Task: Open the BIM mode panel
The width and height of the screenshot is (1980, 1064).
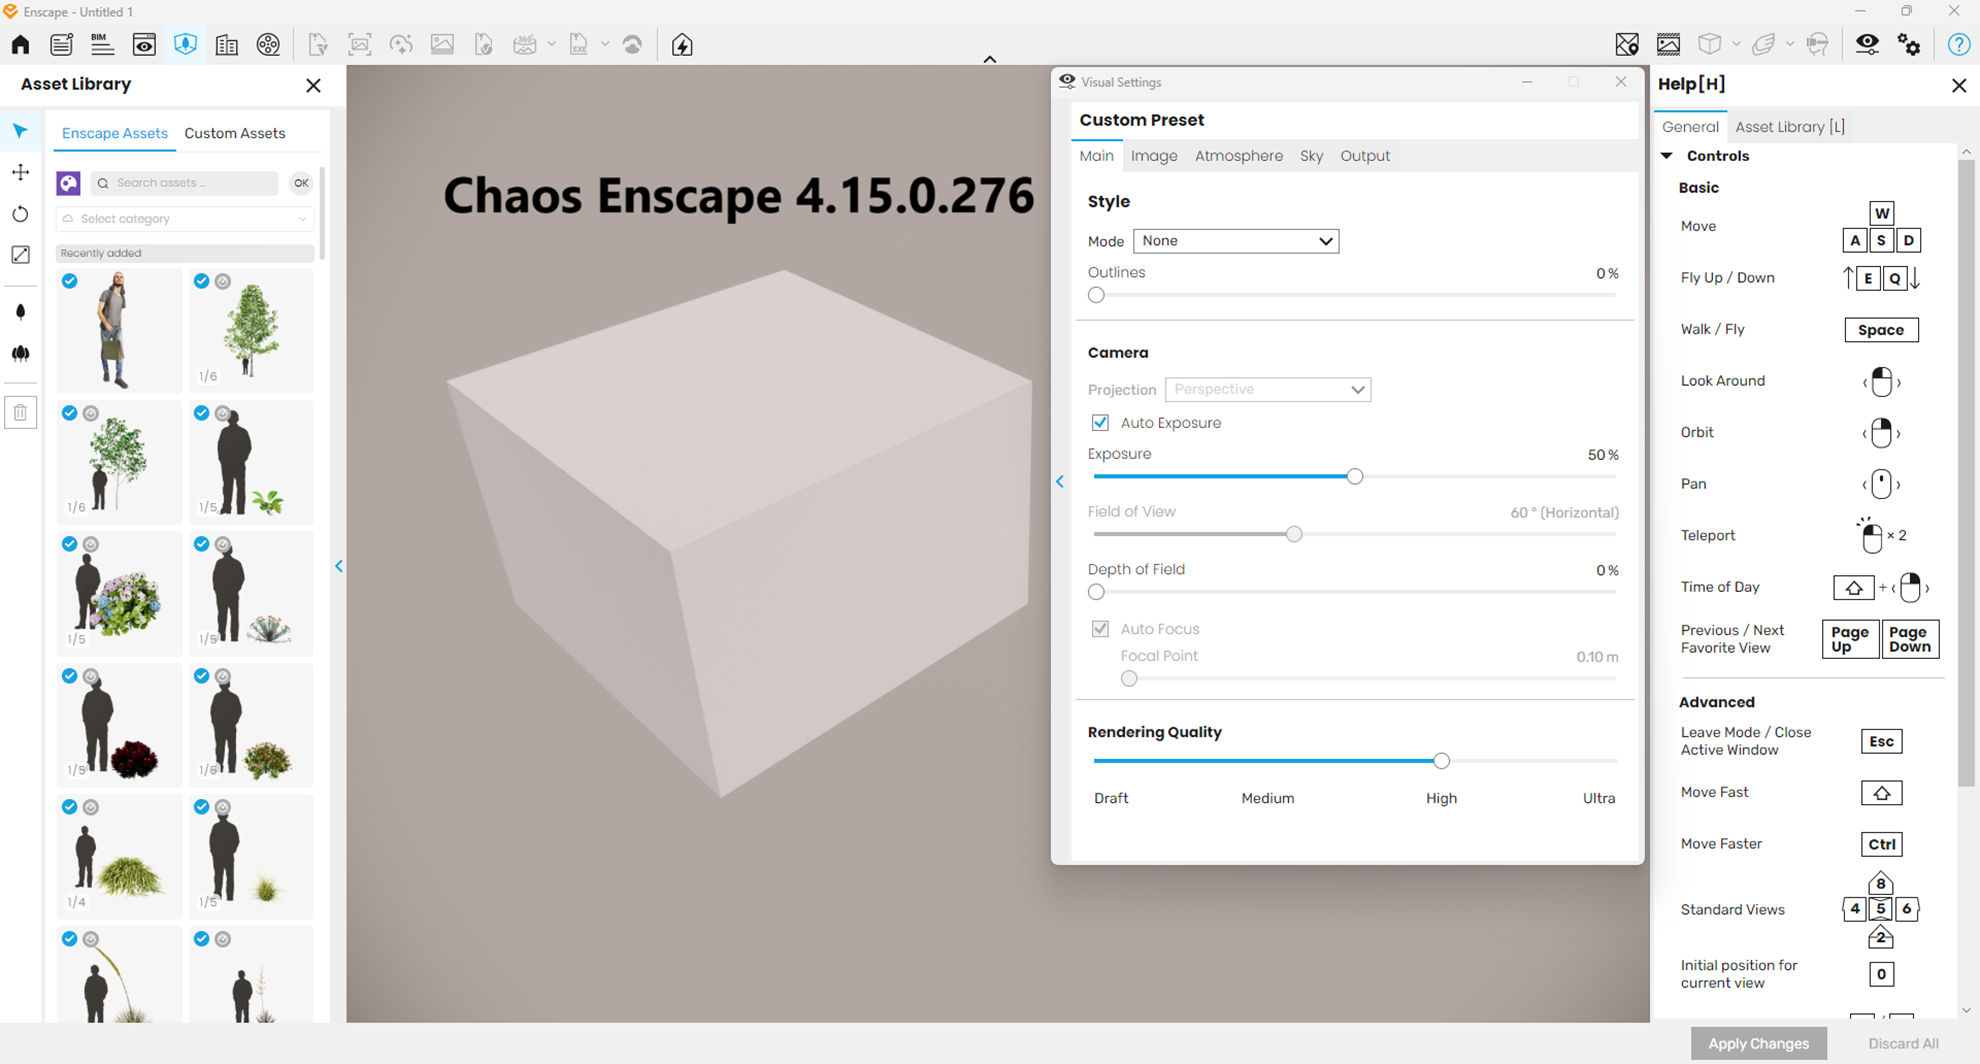Action: click(101, 44)
